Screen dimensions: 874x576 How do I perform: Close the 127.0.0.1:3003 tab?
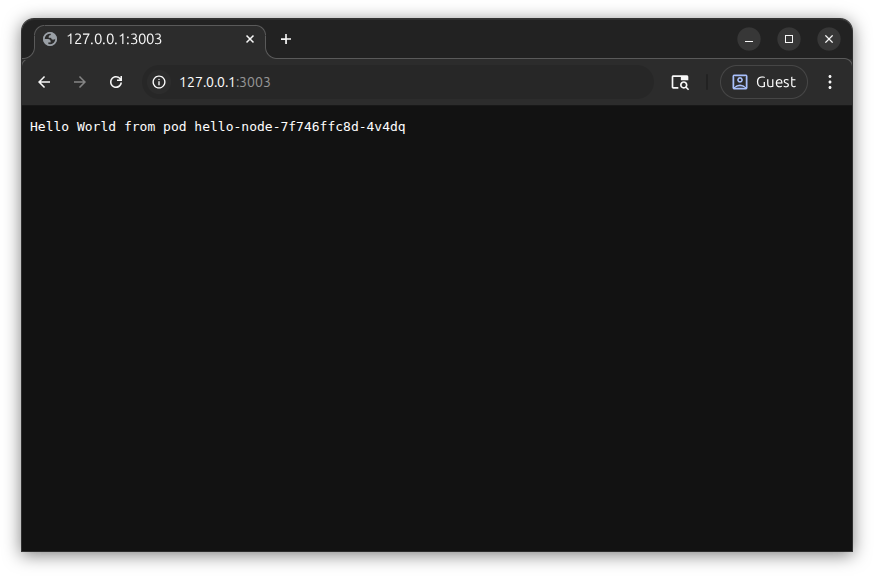250,39
